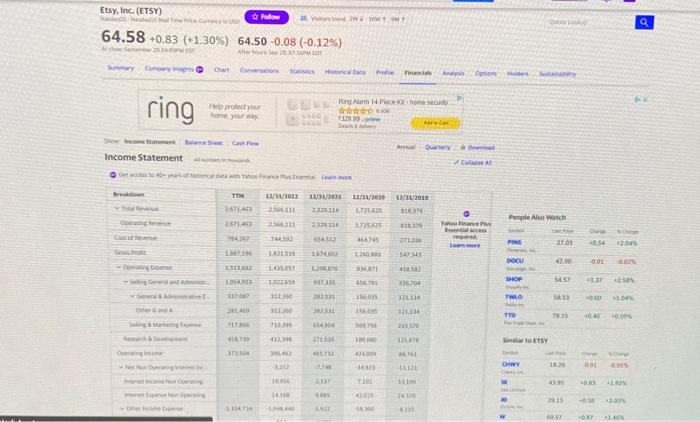Select Annual period view
Viewport: 700px width, 422px height.
405,147
